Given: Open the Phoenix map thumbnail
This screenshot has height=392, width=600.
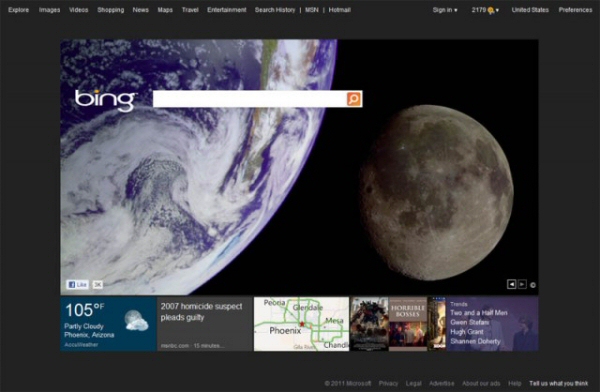Looking at the screenshot, I should pyautogui.click(x=302, y=324).
